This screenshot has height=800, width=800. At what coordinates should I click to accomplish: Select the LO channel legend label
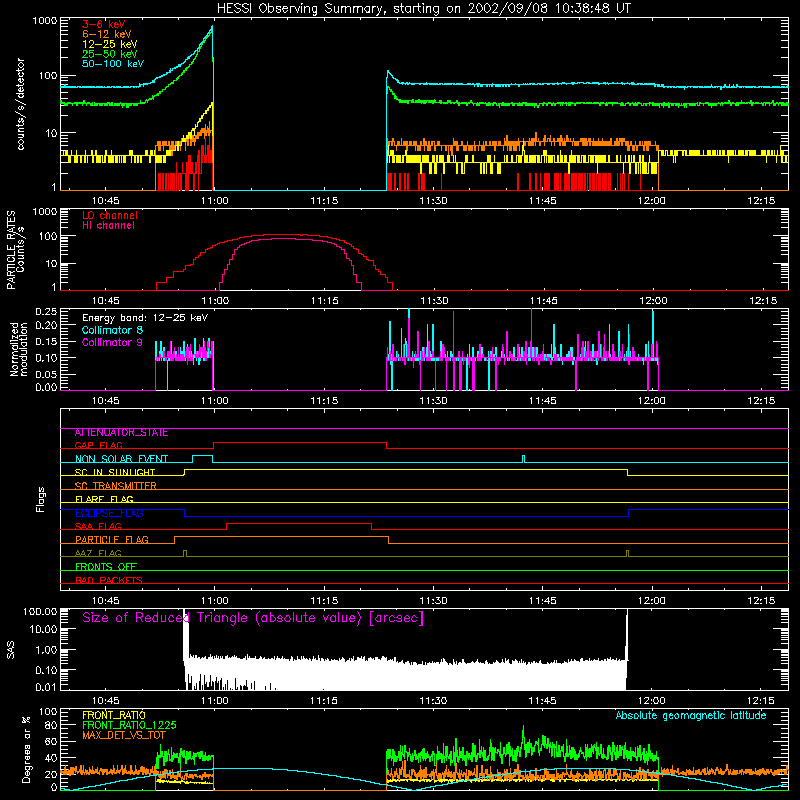coord(110,215)
